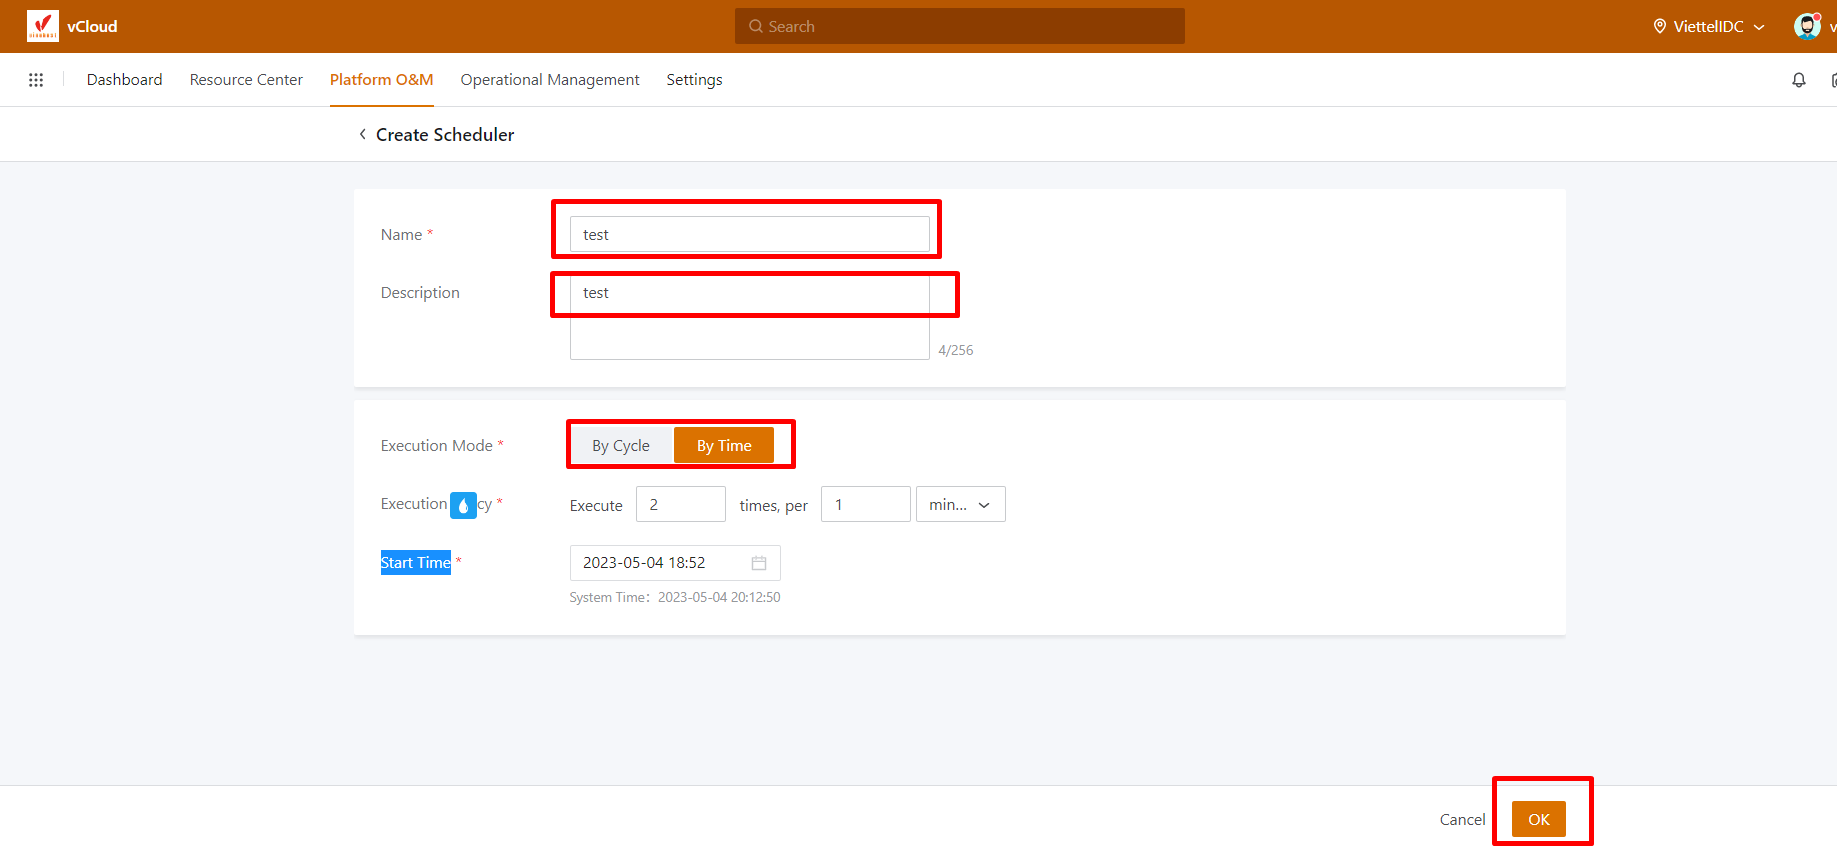Image resolution: width=1837 pixels, height=847 pixels.
Task: Go to the Settings tab
Action: click(x=694, y=80)
